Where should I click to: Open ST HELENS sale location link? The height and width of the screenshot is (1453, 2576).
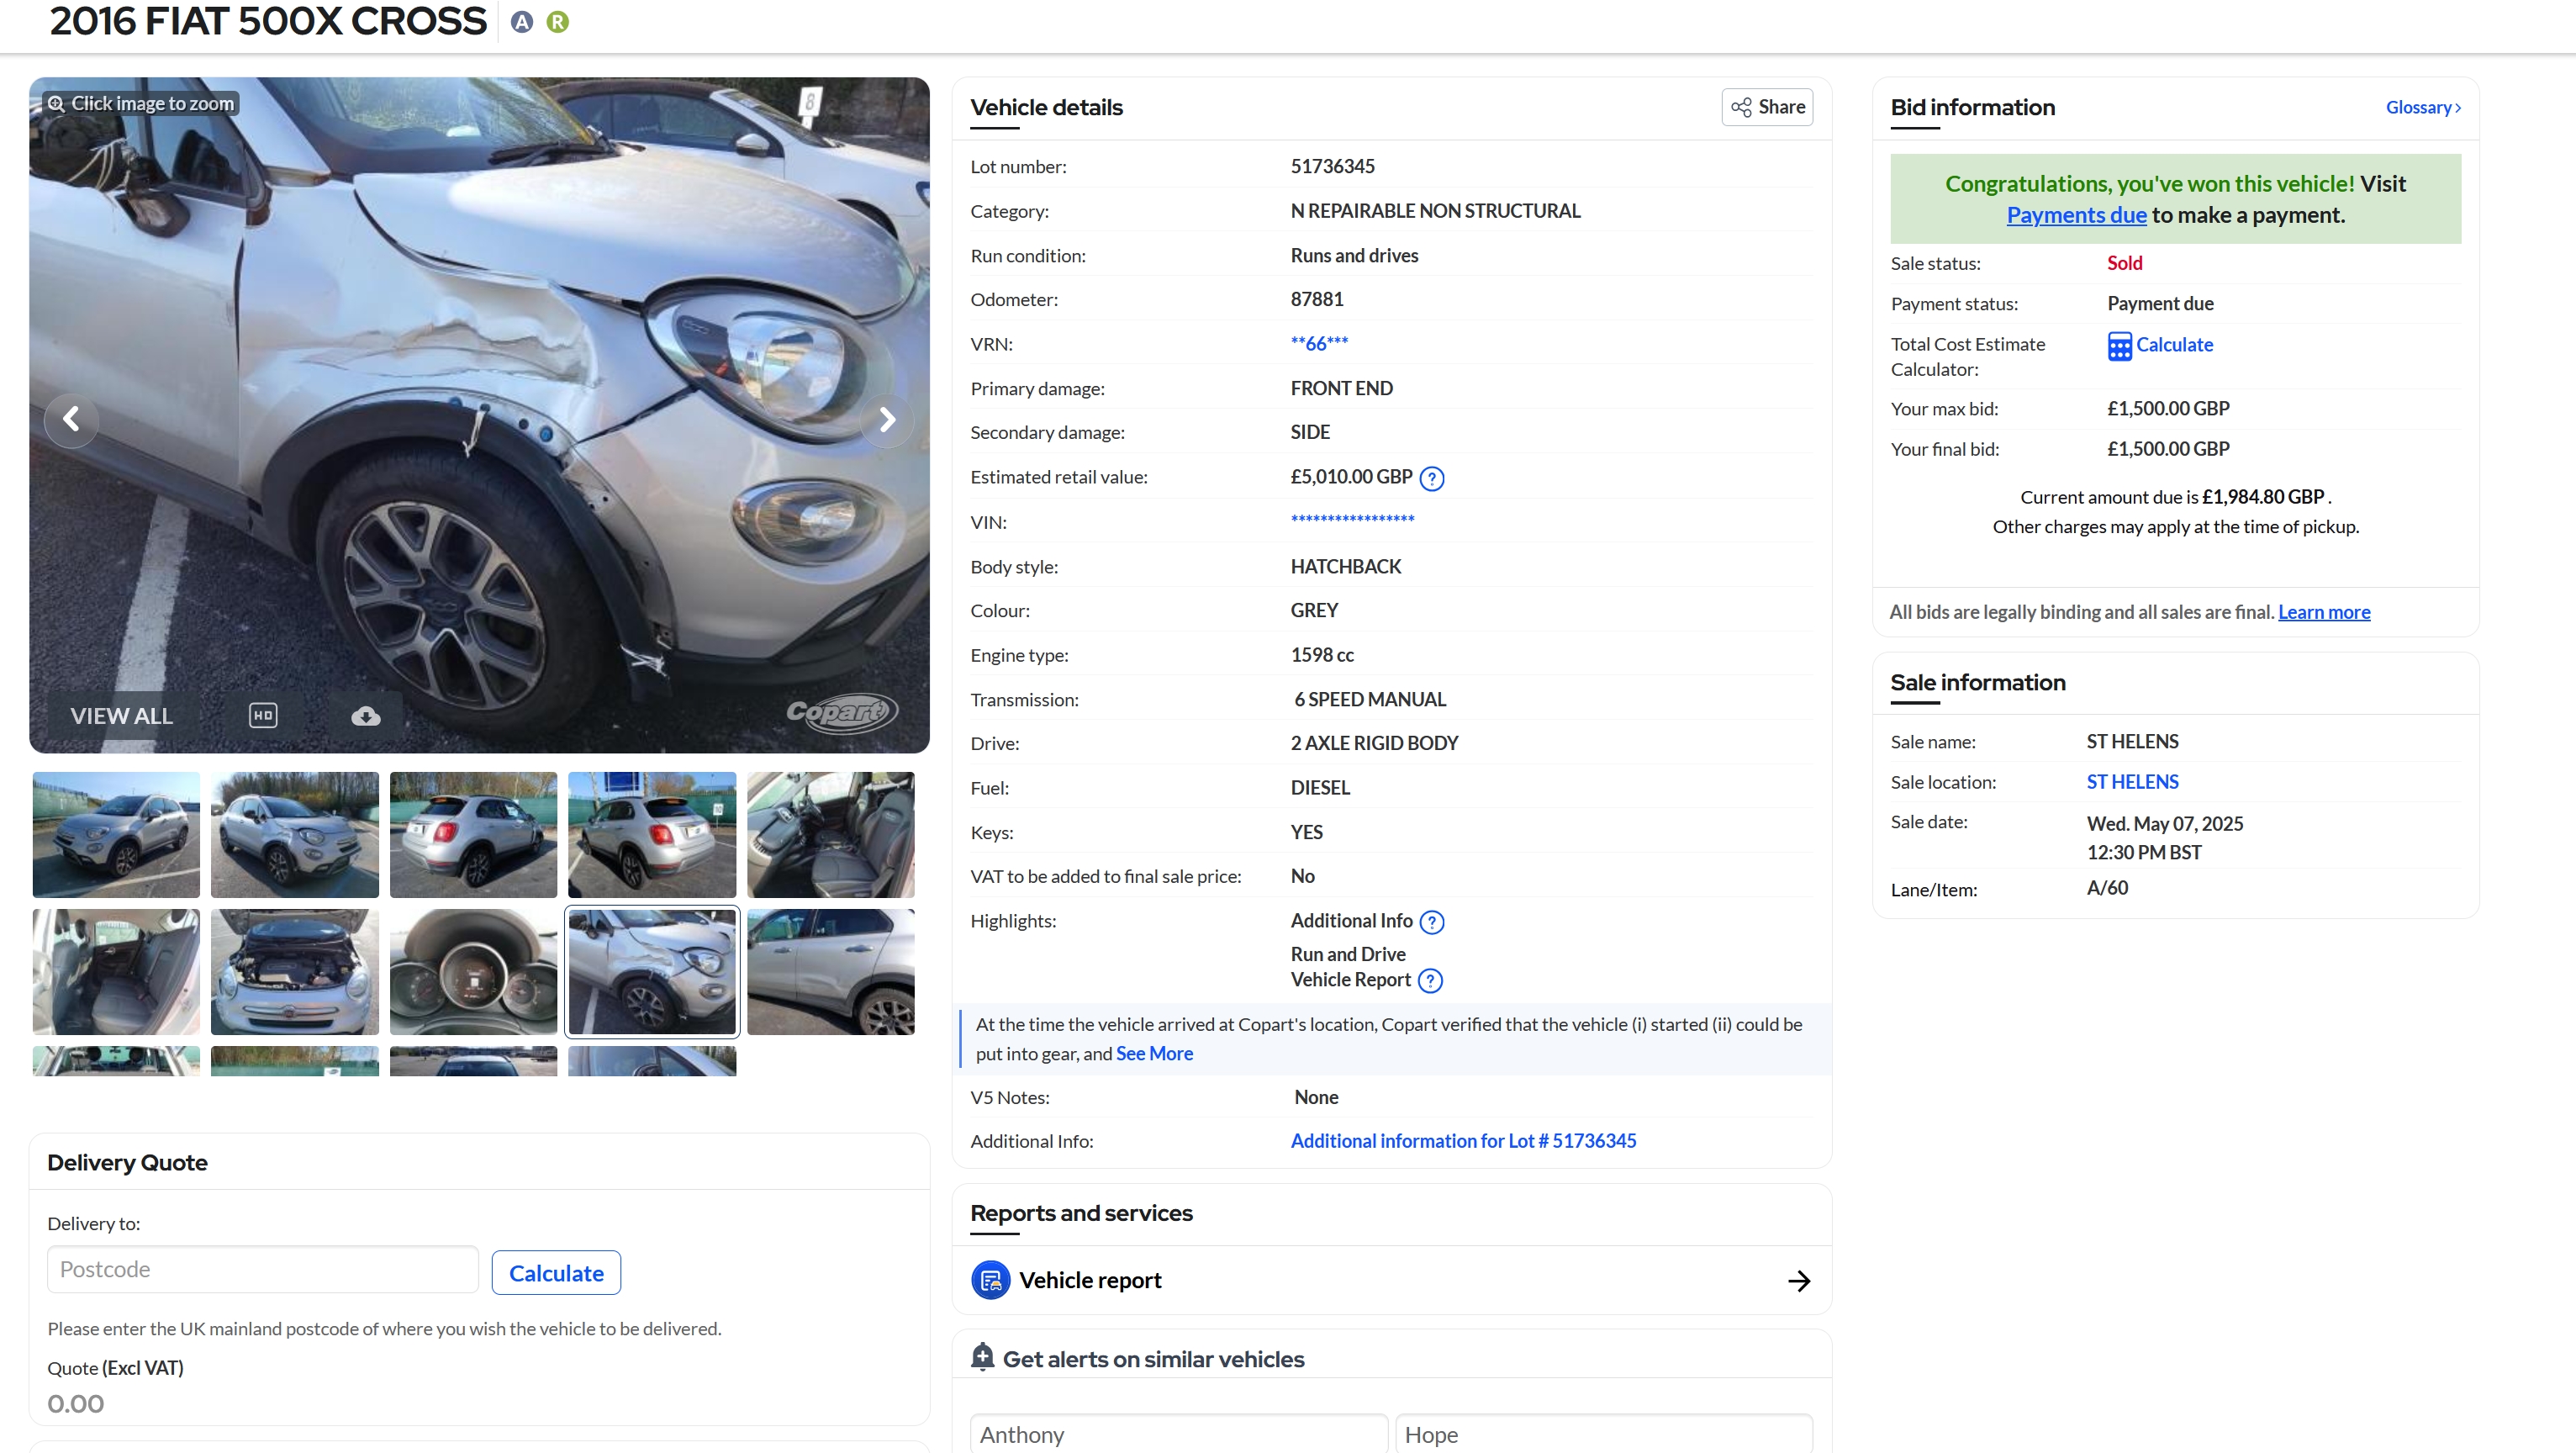pyautogui.click(x=2132, y=782)
